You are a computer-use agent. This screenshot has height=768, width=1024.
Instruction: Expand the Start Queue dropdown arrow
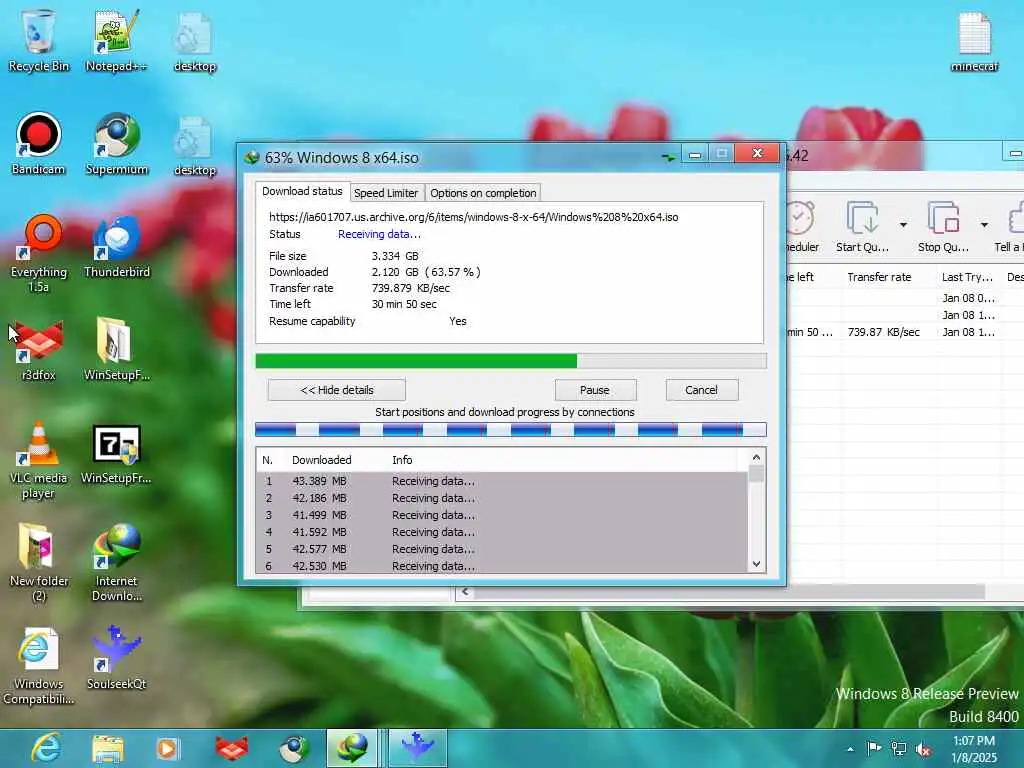coord(903,225)
